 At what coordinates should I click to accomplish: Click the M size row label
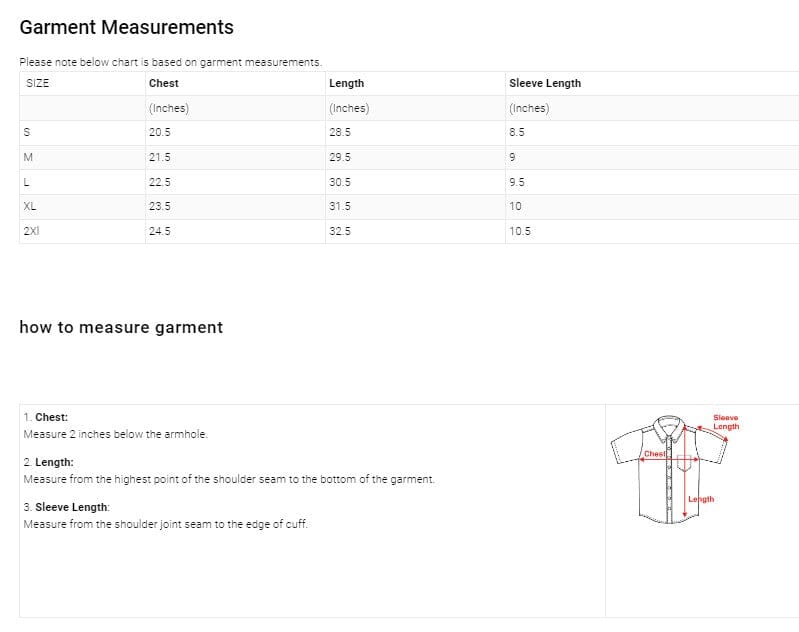(28, 157)
